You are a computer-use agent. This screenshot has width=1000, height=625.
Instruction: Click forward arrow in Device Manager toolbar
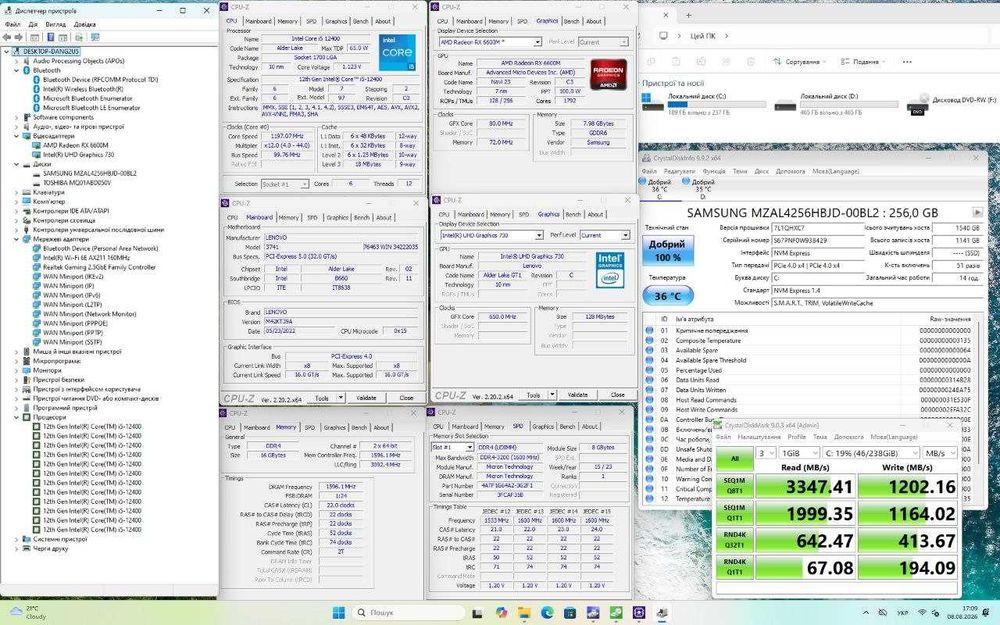click(18, 37)
